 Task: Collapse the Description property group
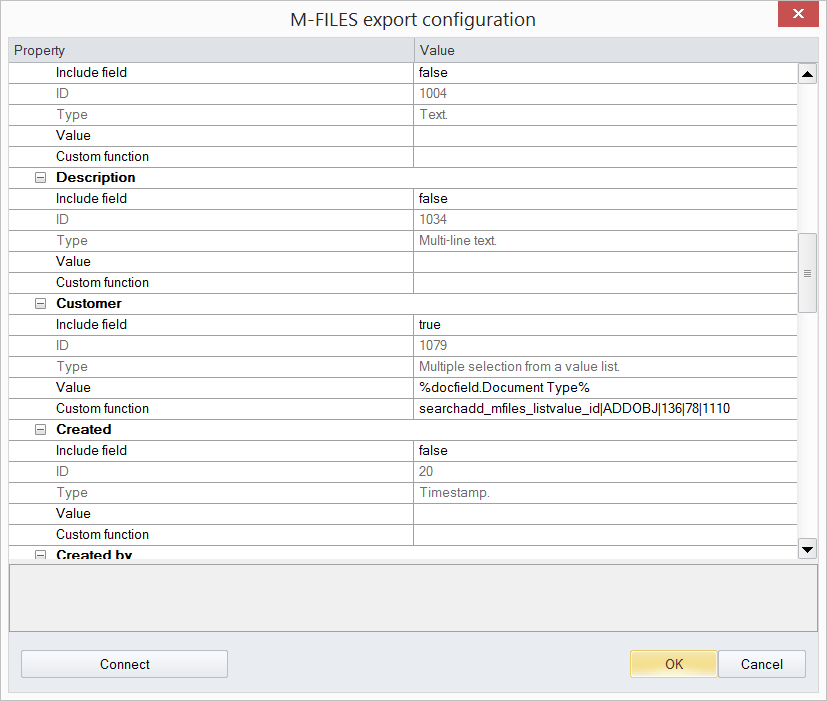41,178
